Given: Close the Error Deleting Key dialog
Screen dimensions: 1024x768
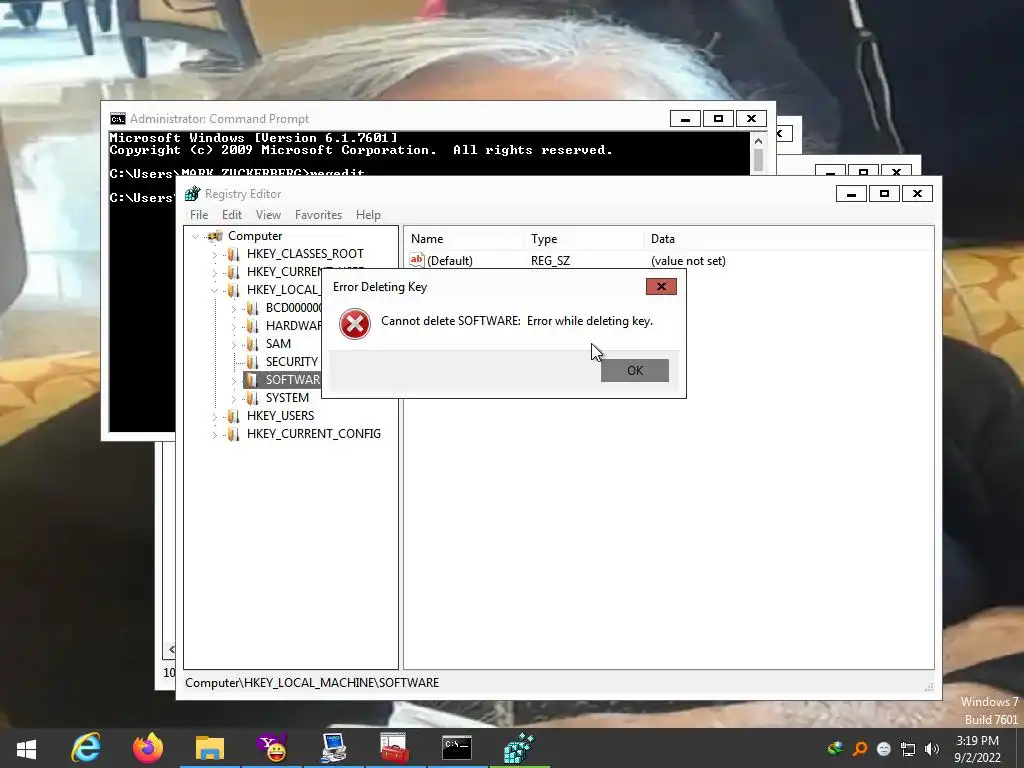Looking at the screenshot, I should tap(661, 287).
